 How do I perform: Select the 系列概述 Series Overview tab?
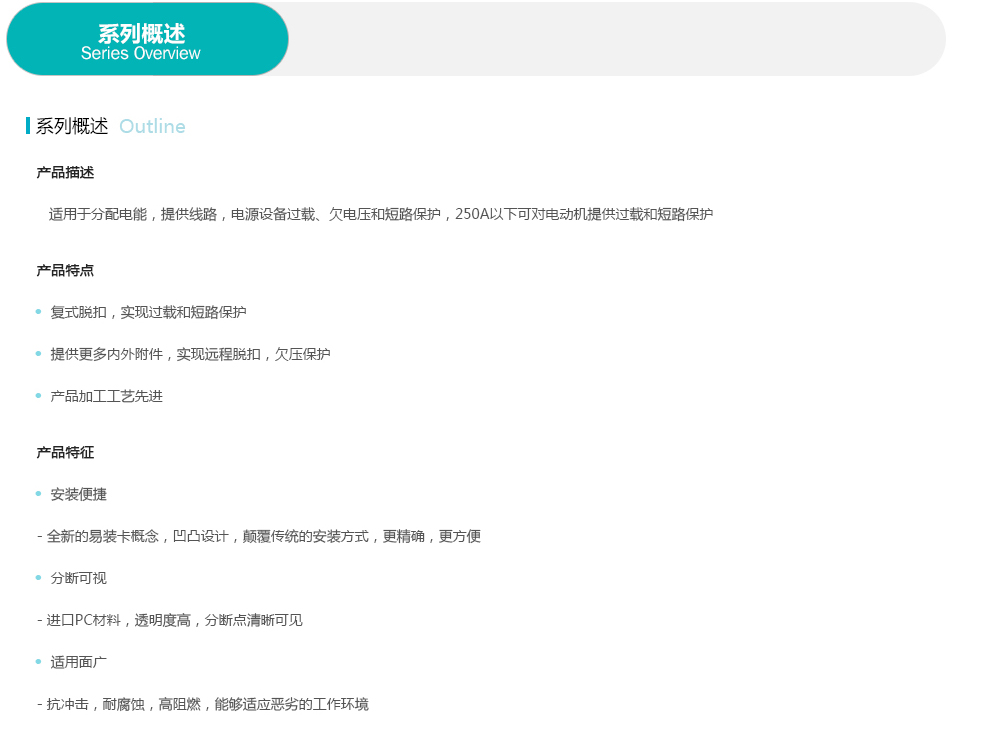pyautogui.click(x=147, y=39)
